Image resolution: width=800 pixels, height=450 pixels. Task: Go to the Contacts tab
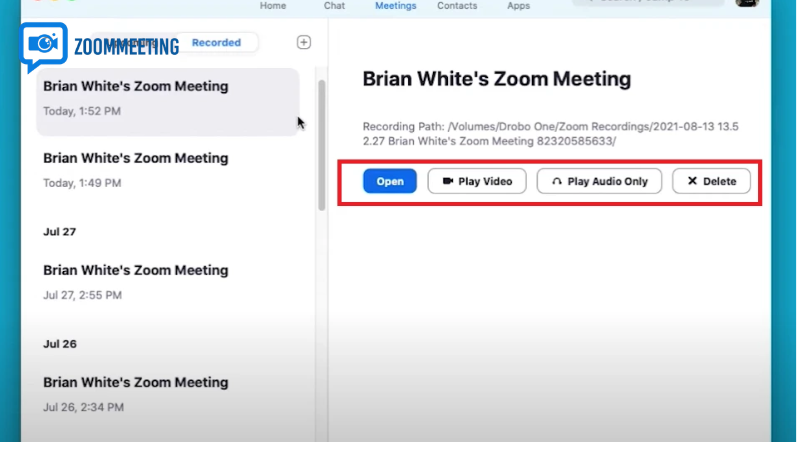click(457, 6)
